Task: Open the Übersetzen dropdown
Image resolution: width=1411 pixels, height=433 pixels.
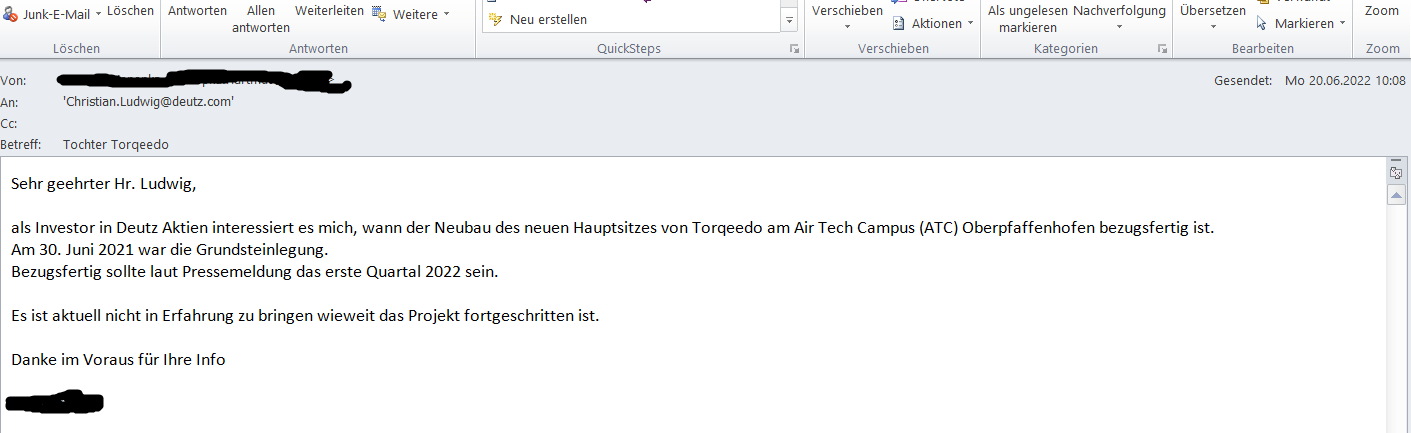Action: tap(1212, 27)
